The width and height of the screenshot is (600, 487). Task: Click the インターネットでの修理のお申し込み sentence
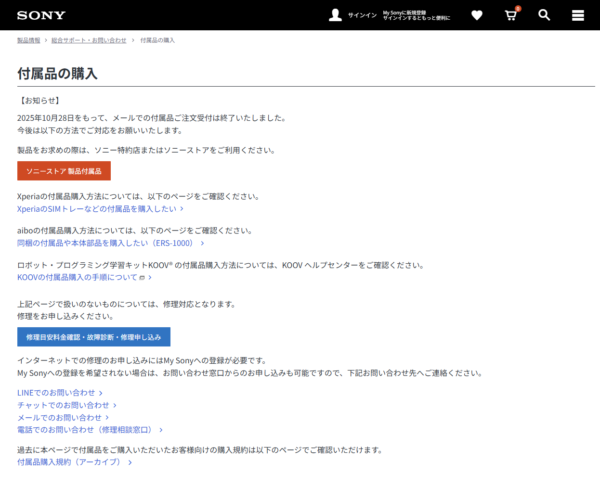(x=142, y=360)
